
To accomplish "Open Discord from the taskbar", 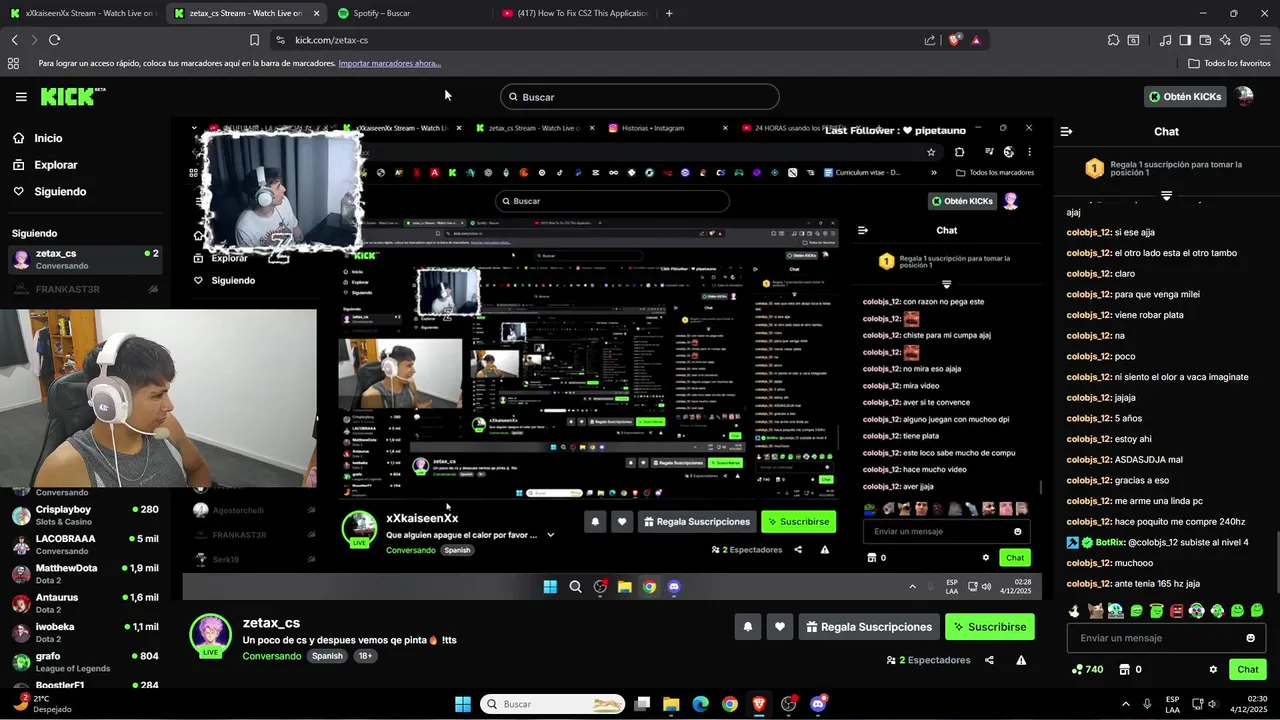I will coord(818,704).
